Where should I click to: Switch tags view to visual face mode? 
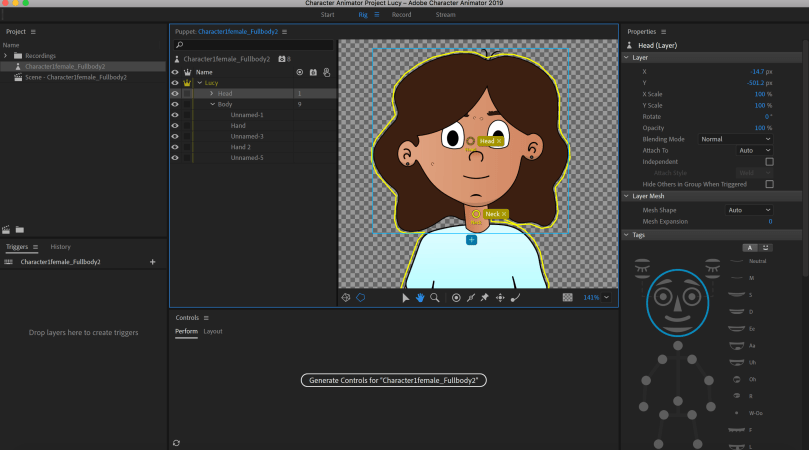pyautogui.click(x=766, y=248)
